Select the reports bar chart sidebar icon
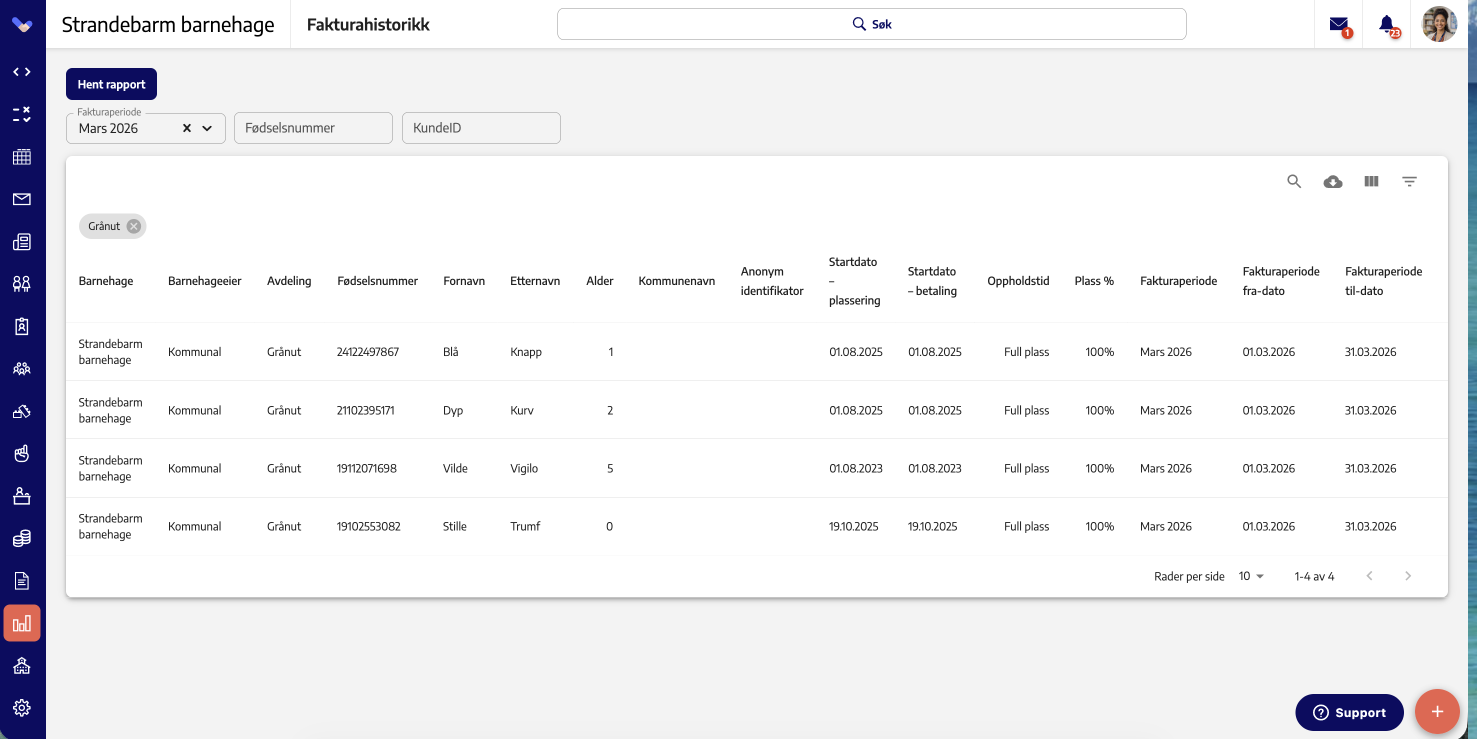 tap(22, 623)
